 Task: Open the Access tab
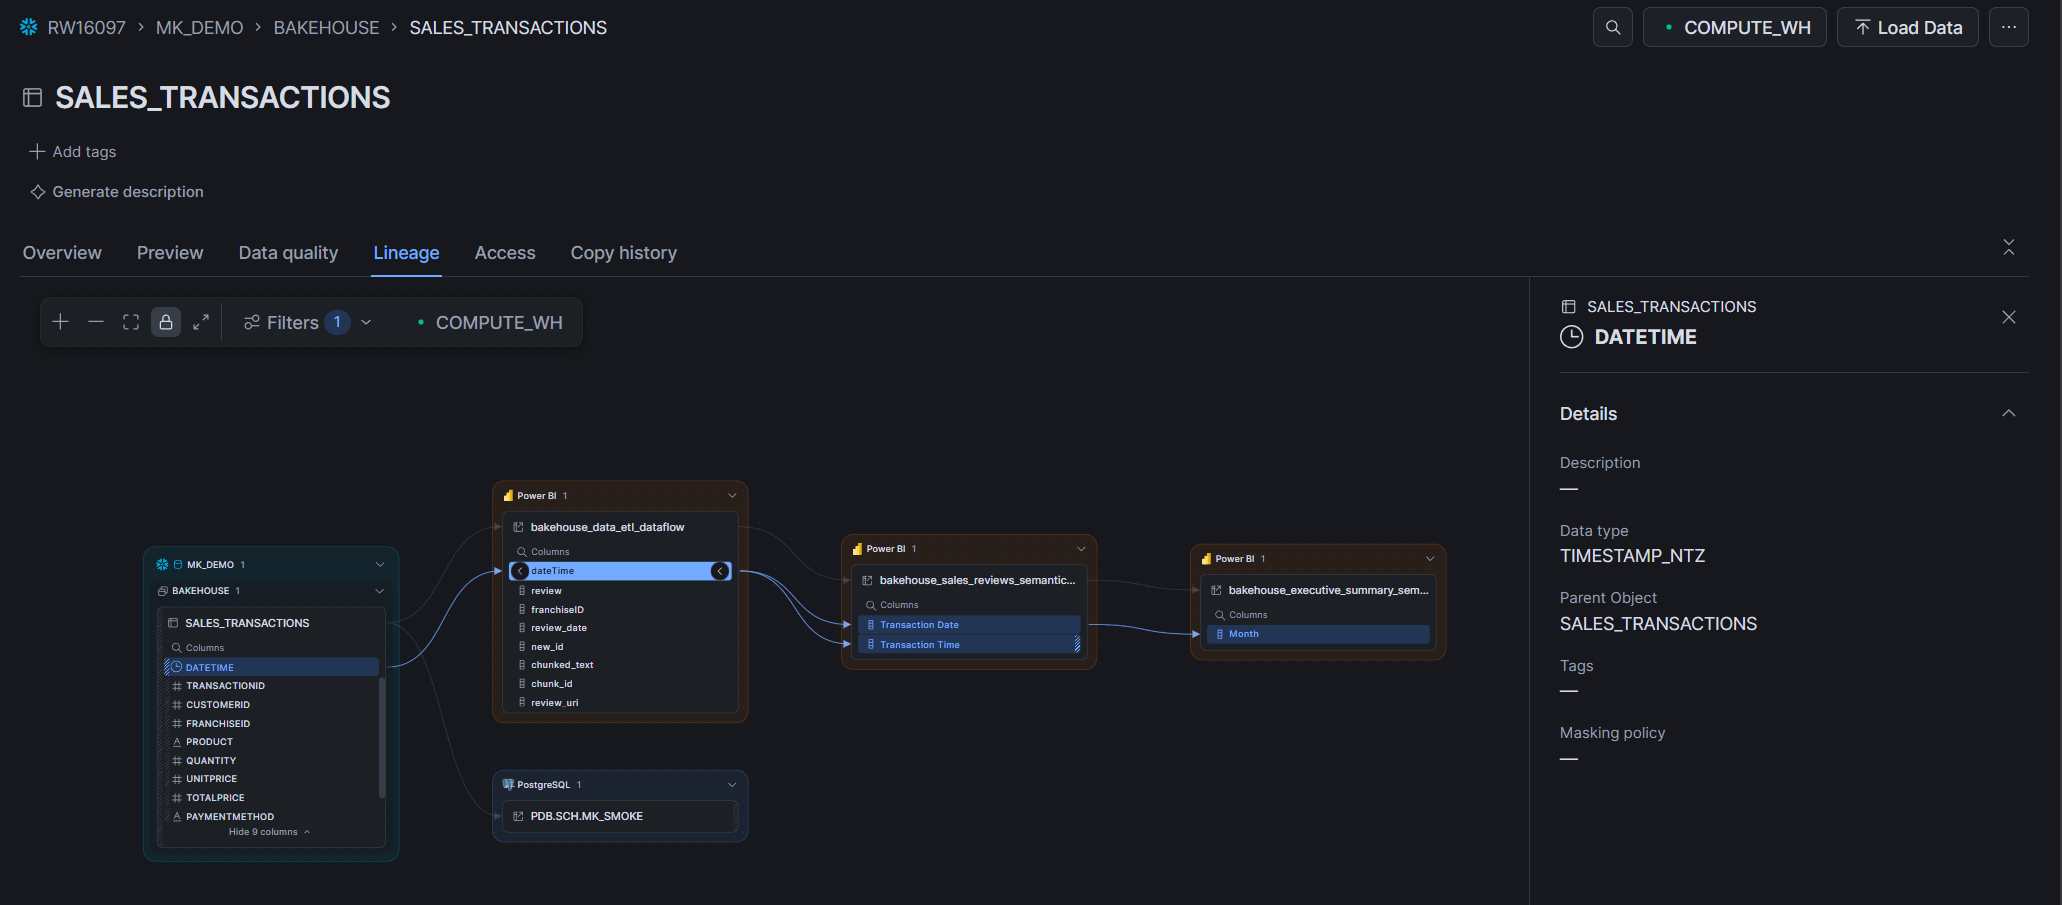(505, 253)
